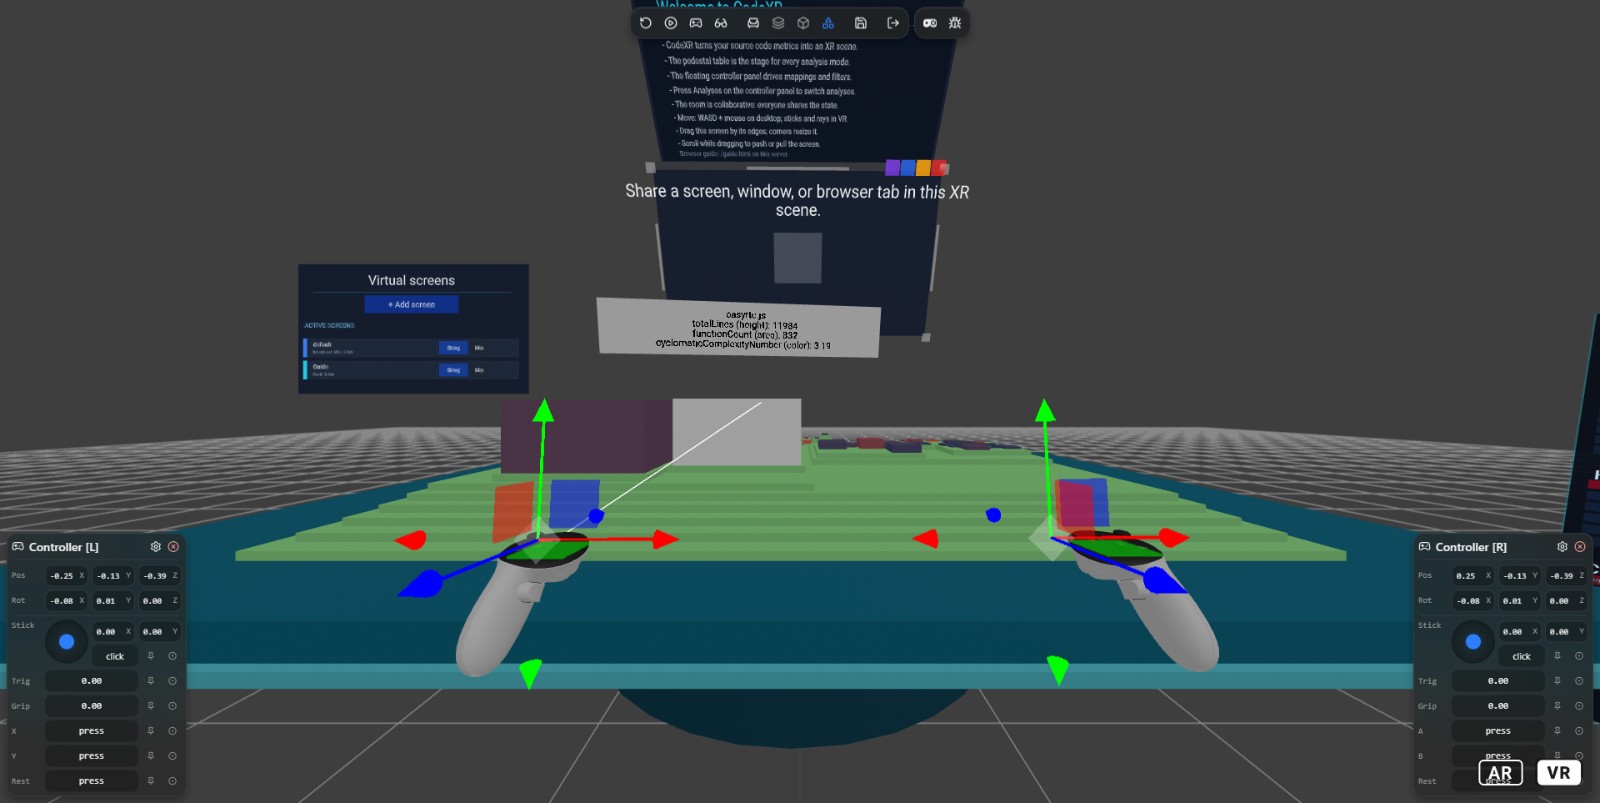Pin the left controller Trig value
Image resolution: width=1600 pixels, height=803 pixels.
click(x=151, y=681)
